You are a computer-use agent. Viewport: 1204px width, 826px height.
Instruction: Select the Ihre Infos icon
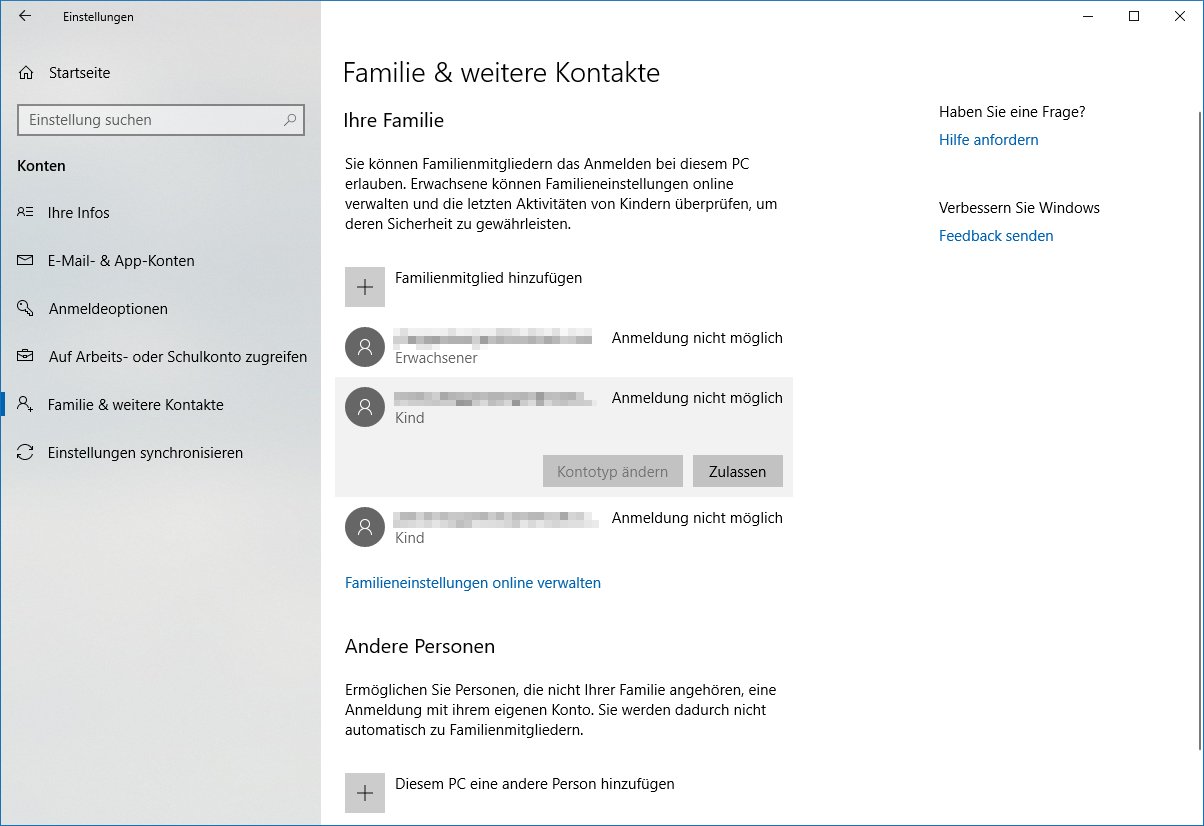pos(26,213)
